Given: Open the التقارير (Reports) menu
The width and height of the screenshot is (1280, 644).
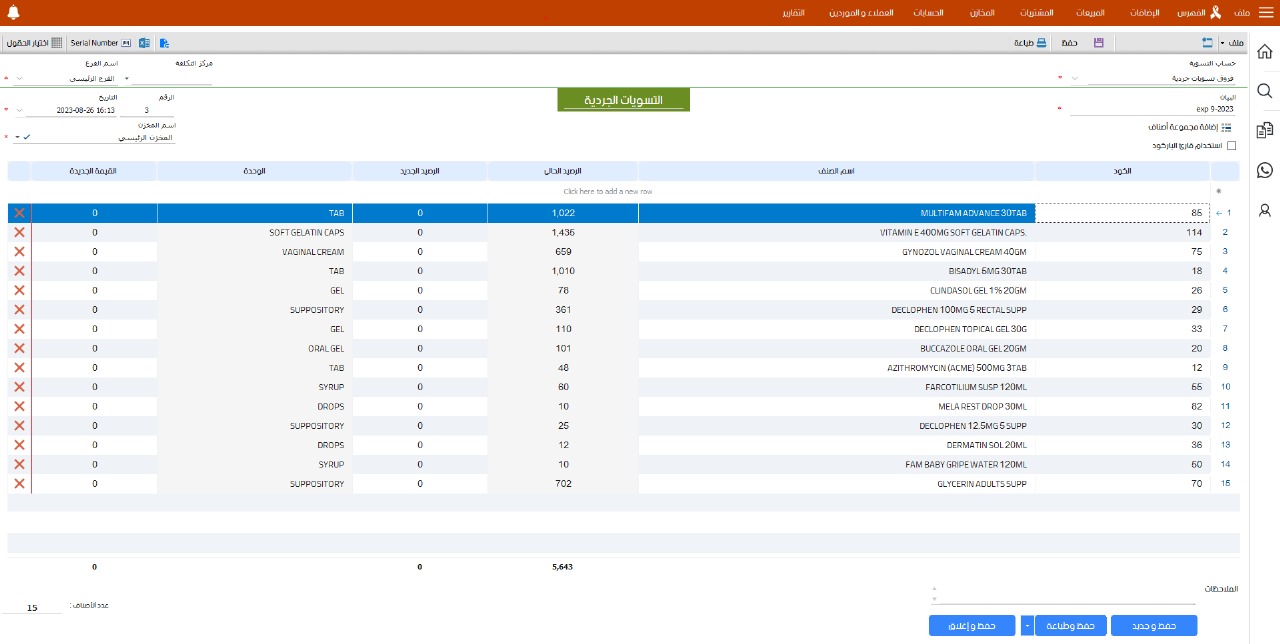Looking at the screenshot, I should (x=791, y=13).
